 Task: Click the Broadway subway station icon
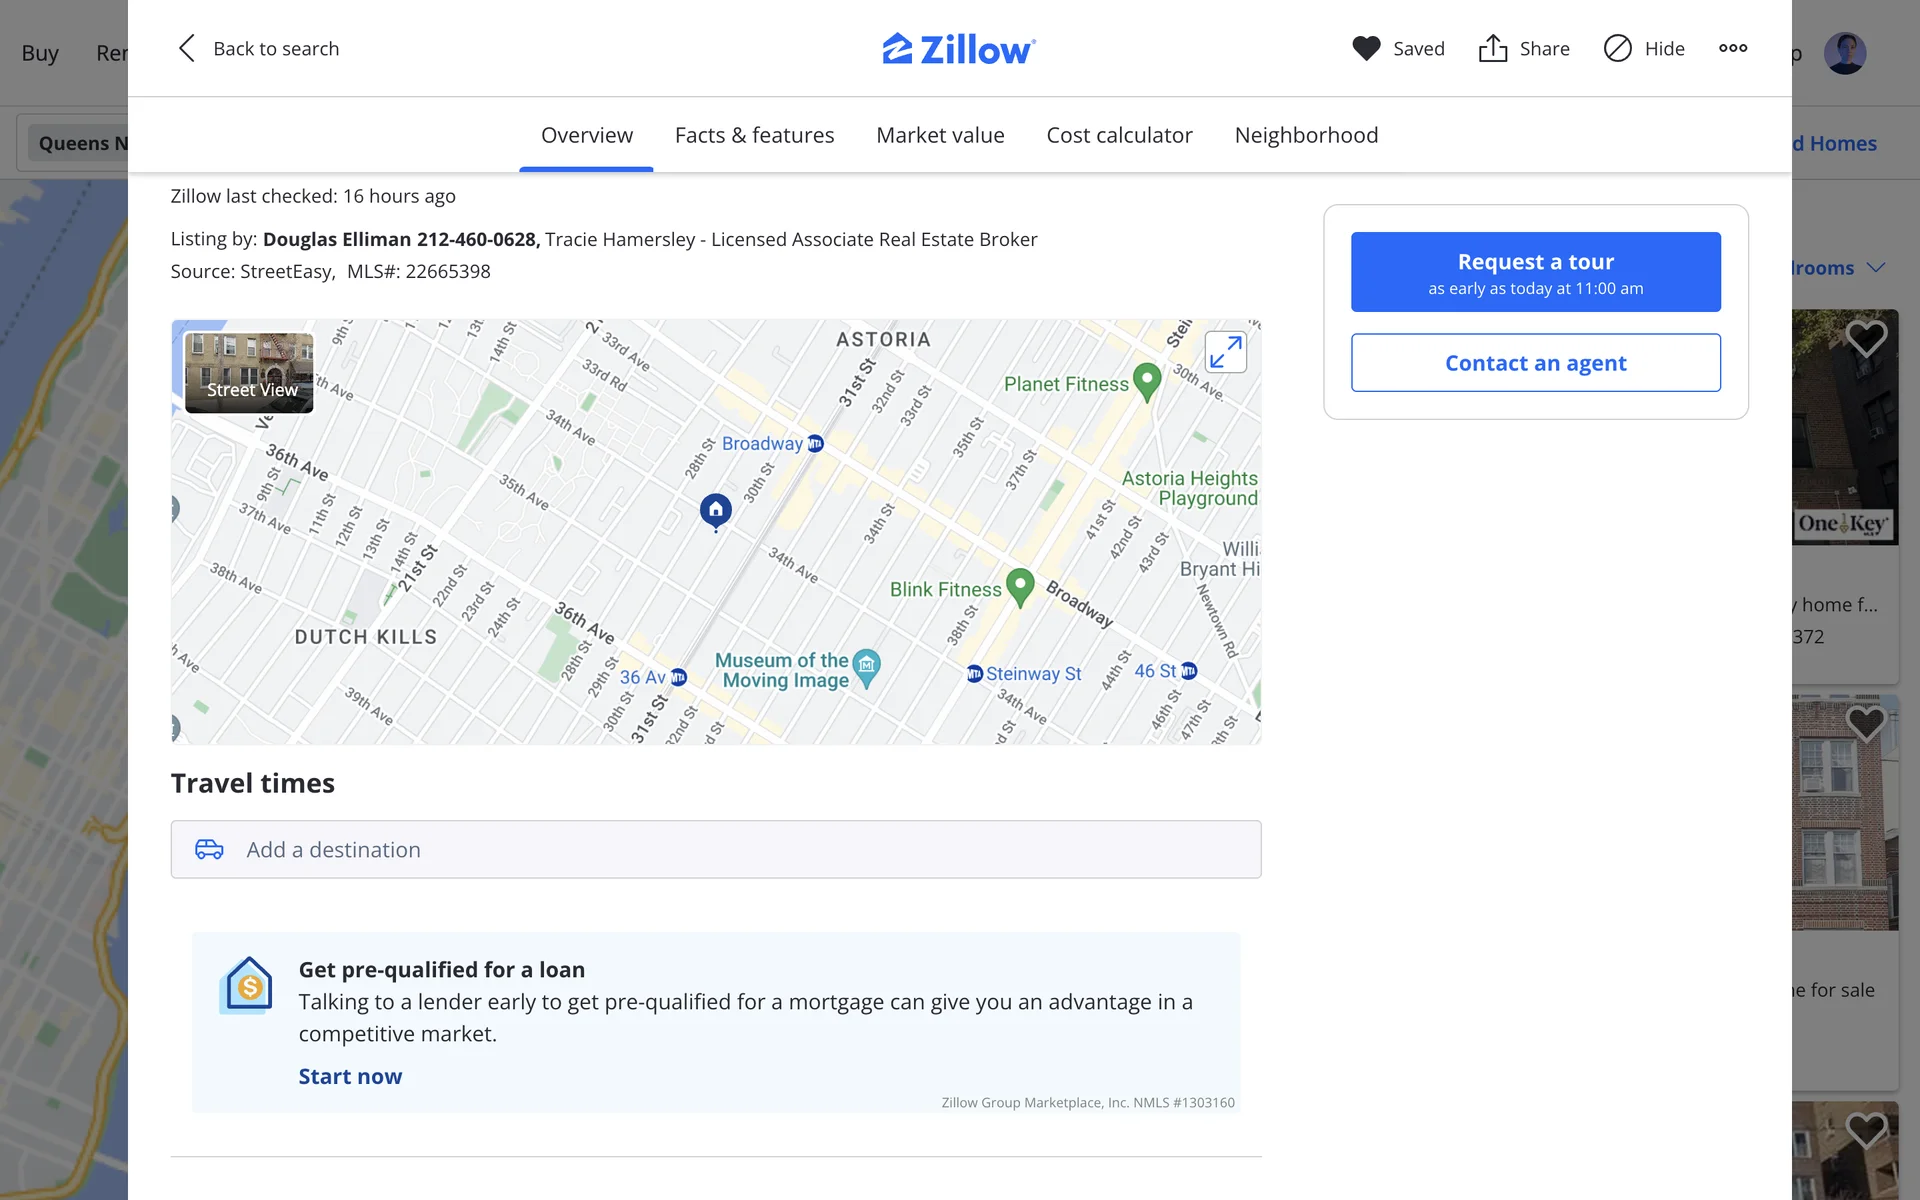816,443
